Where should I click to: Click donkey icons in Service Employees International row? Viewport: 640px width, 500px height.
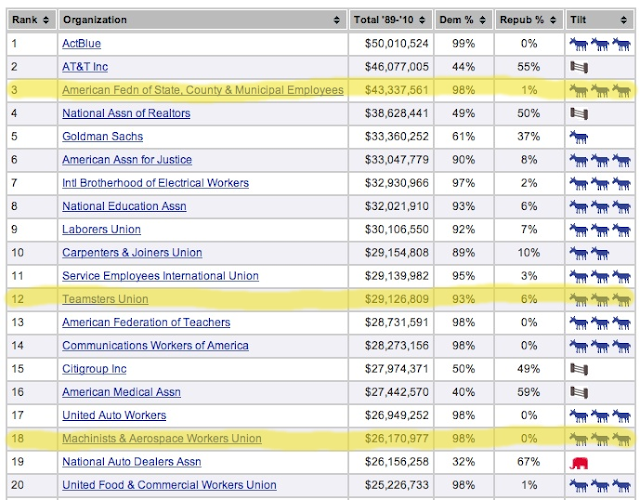(x=600, y=276)
